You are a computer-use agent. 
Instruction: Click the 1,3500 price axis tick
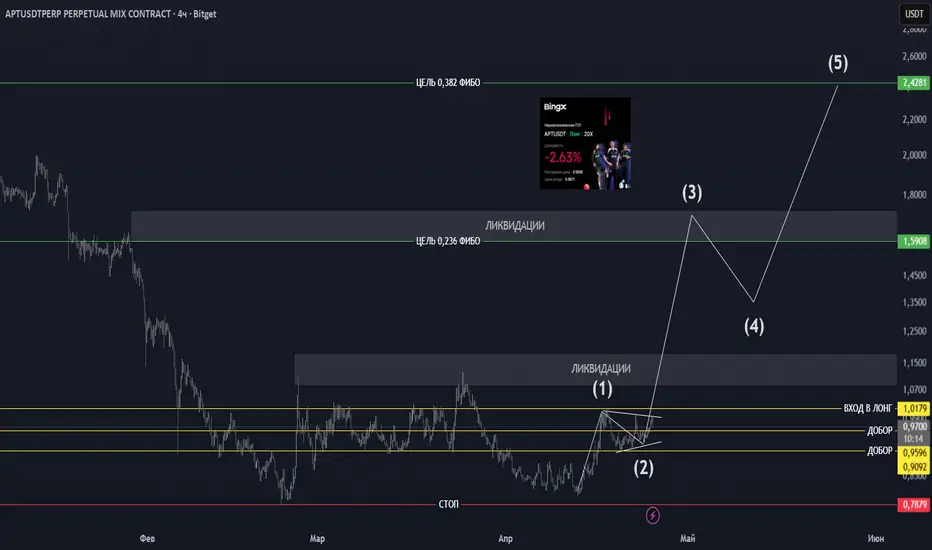point(914,303)
